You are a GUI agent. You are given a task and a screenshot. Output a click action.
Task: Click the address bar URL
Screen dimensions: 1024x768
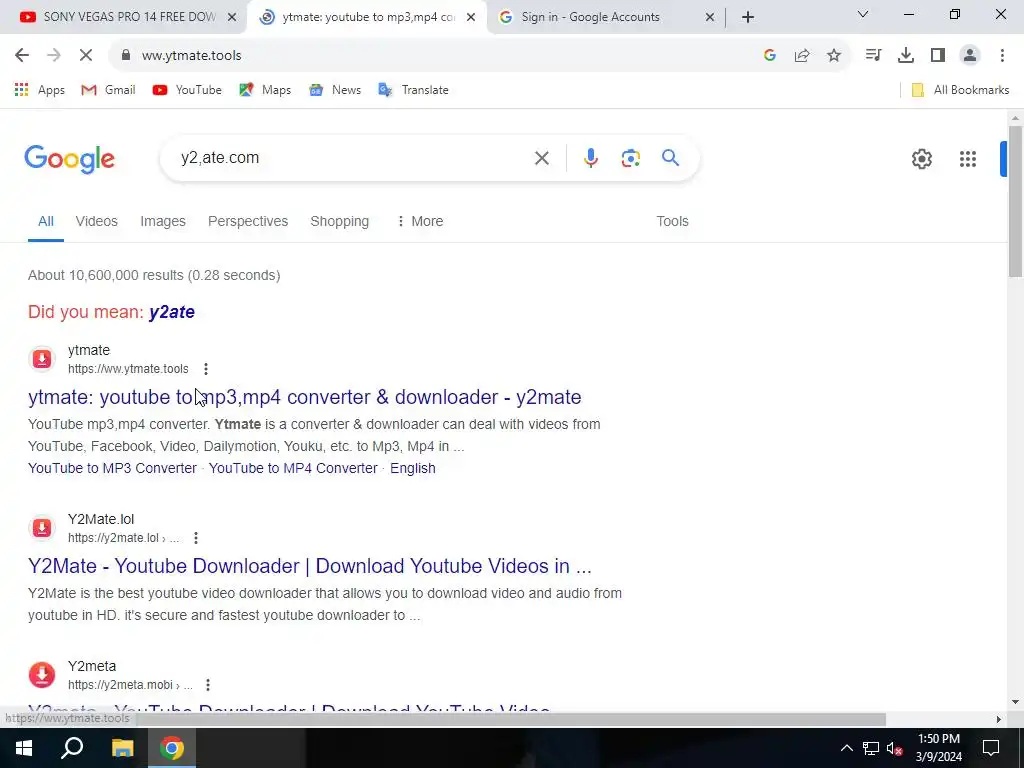click(191, 56)
